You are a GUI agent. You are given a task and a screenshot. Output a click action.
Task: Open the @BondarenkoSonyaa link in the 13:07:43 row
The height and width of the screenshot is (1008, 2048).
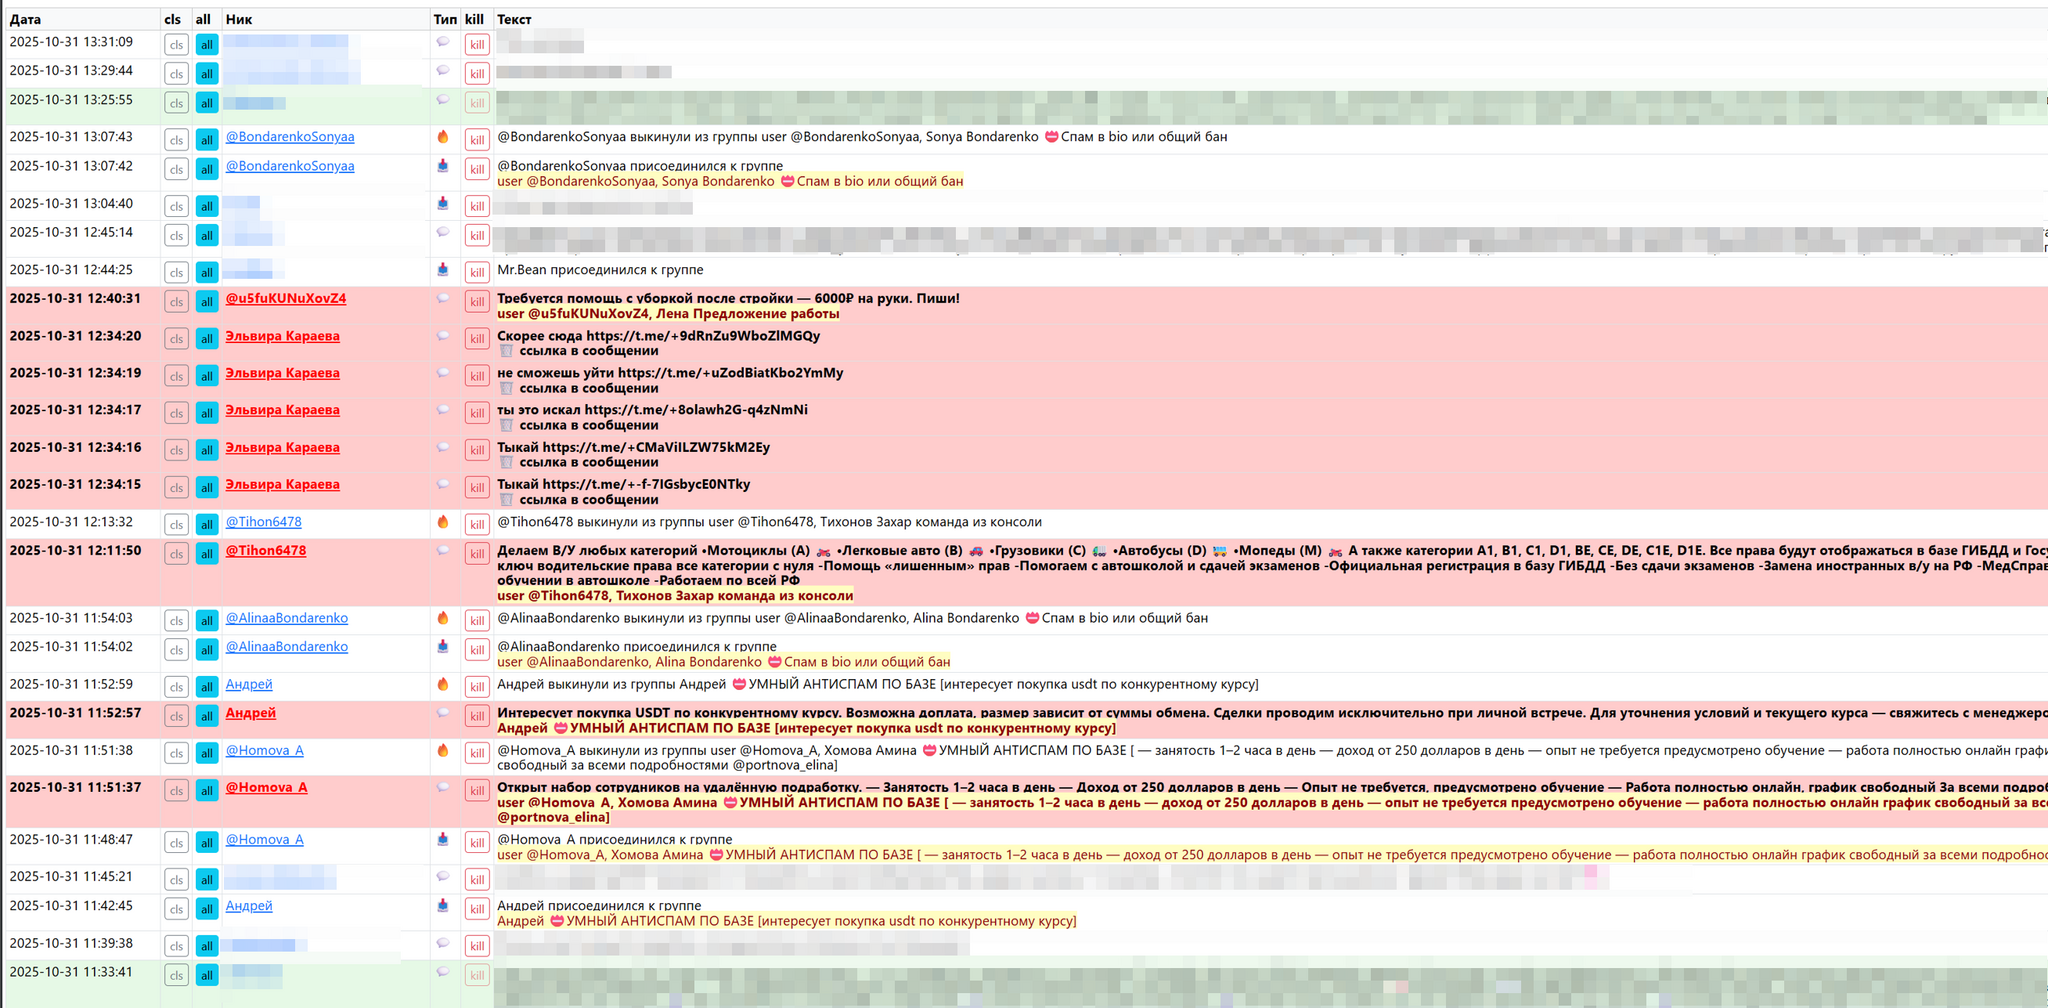[289, 137]
